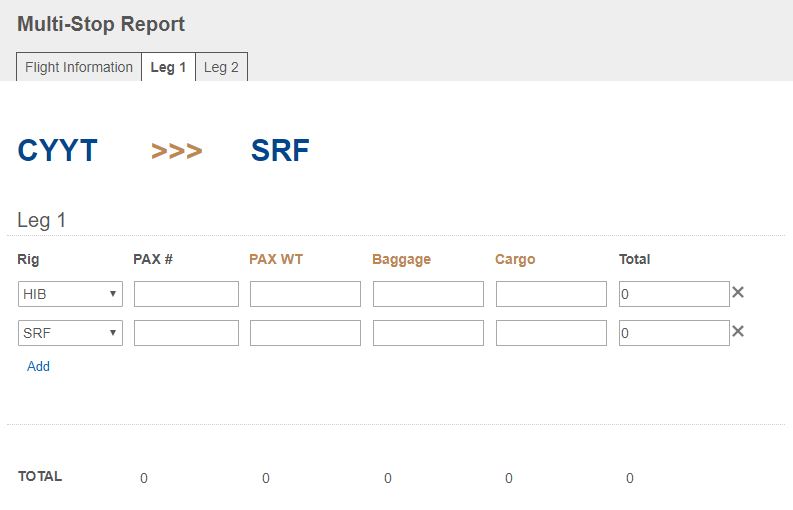Click the PAX WT field in HIB row
This screenshot has width=793, height=510.
(305, 294)
